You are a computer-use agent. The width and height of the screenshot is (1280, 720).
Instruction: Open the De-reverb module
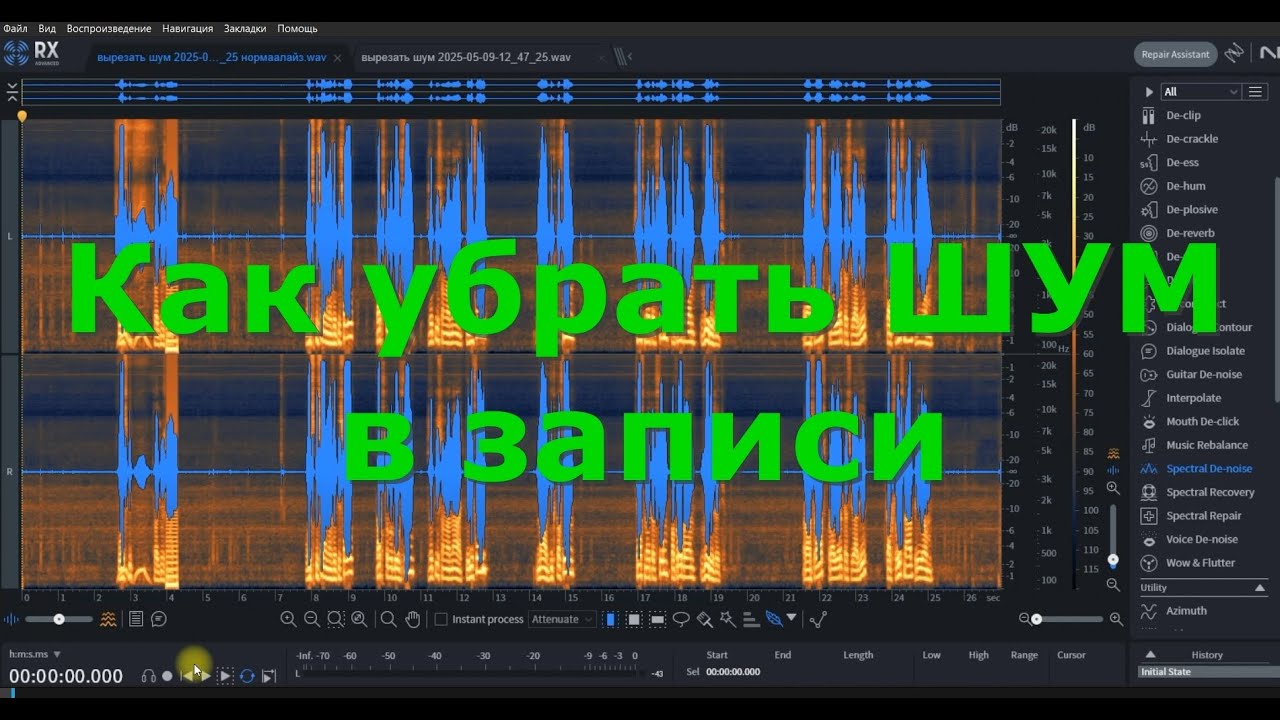tap(1189, 233)
